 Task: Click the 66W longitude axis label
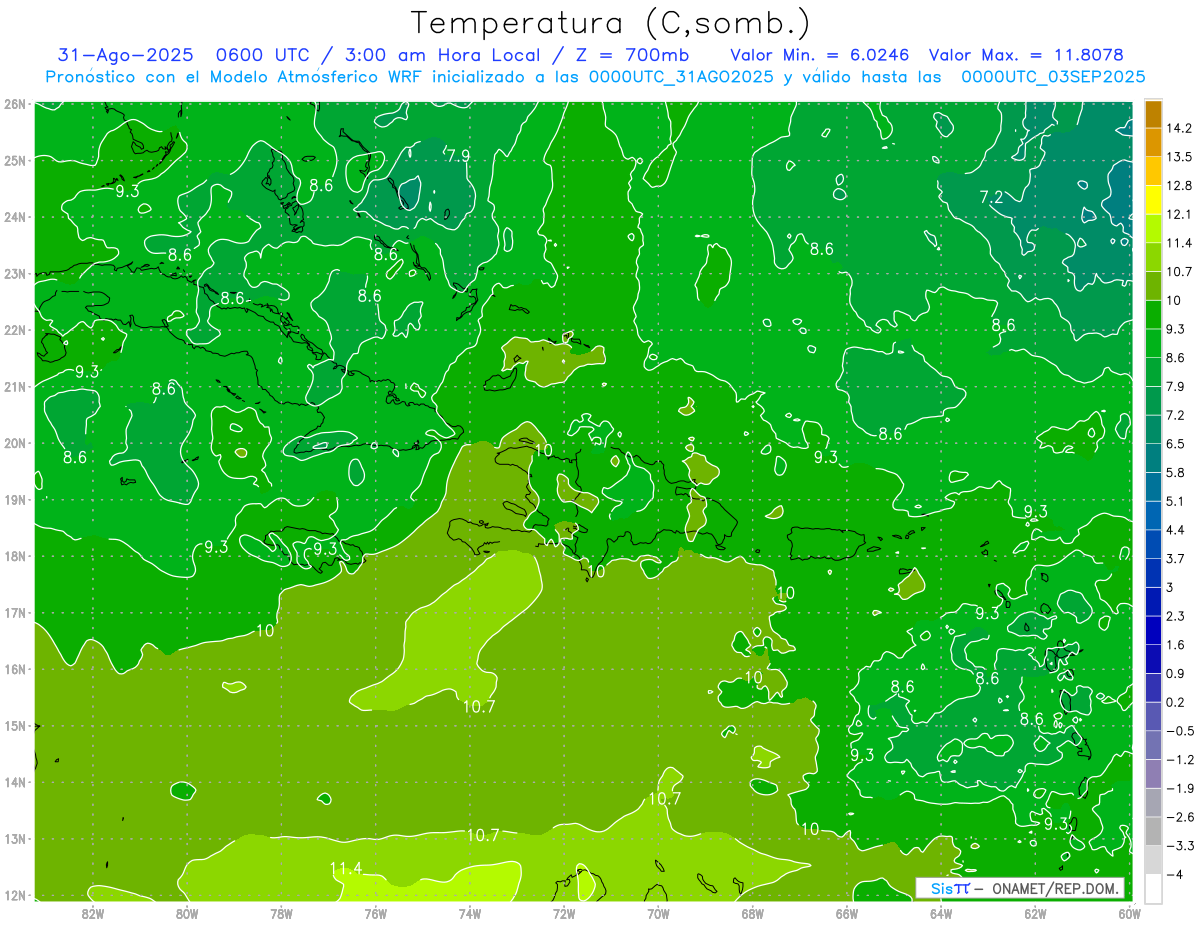(x=847, y=914)
